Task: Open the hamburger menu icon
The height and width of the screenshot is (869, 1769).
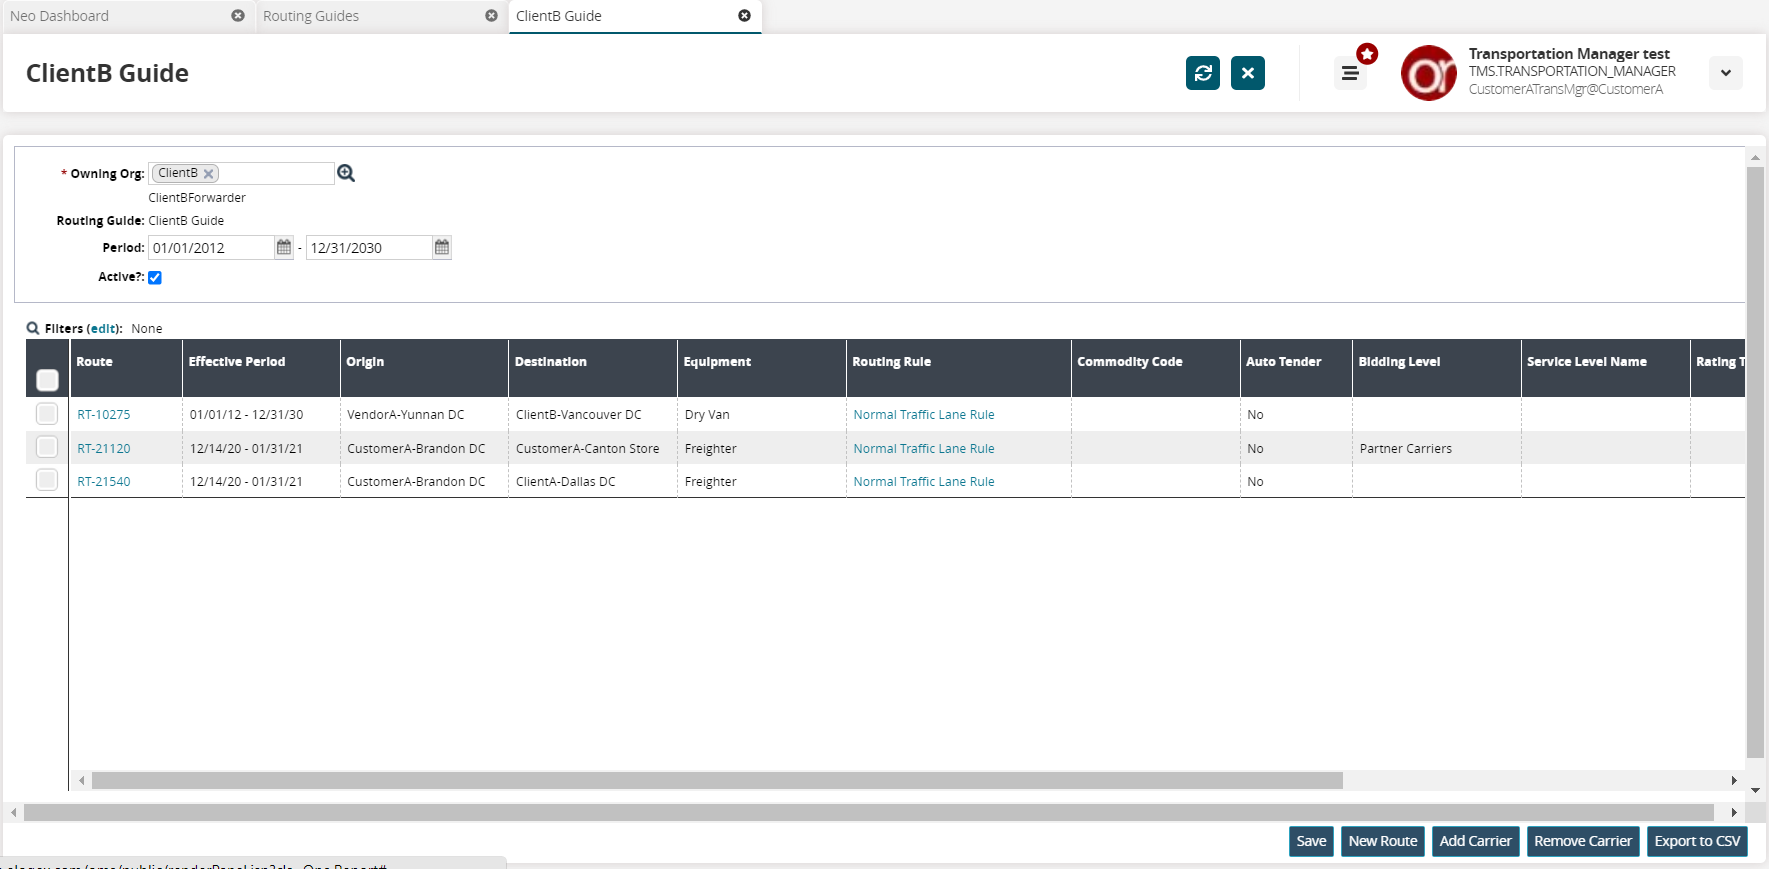Action: 1350,73
